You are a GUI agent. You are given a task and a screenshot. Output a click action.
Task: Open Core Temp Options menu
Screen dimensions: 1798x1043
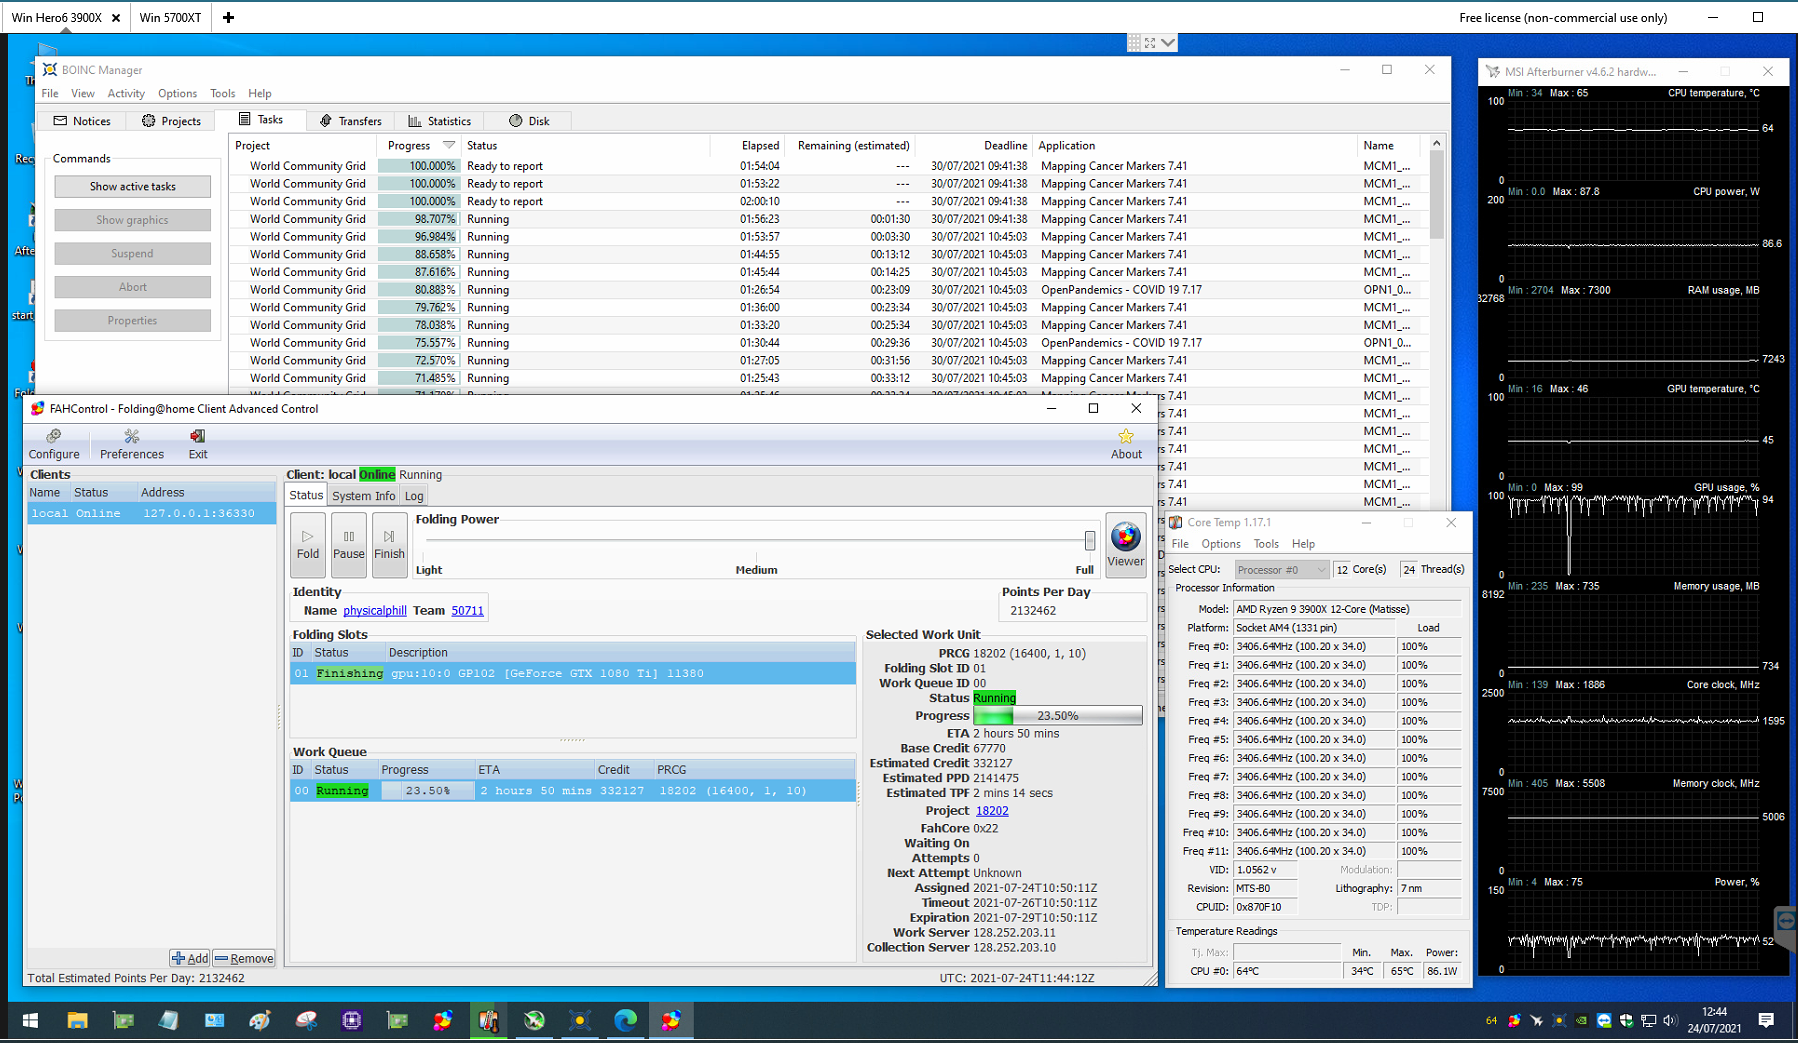point(1220,544)
